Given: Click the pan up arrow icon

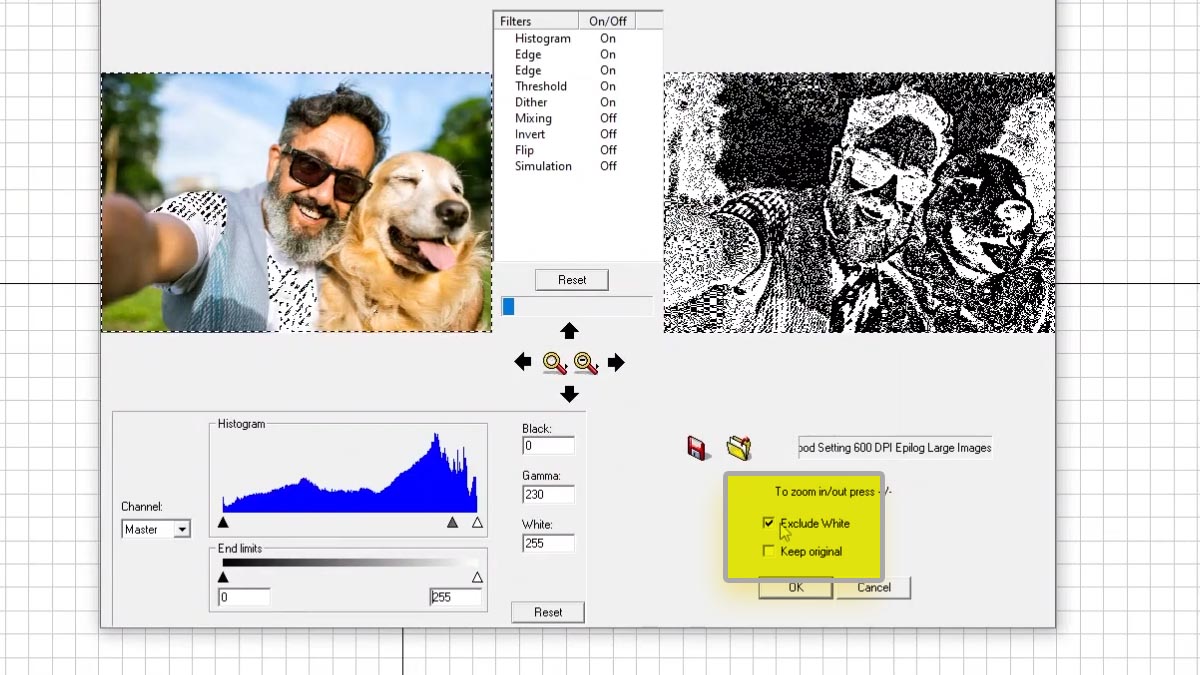Looking at the screenshot, I should click(569, 331).
